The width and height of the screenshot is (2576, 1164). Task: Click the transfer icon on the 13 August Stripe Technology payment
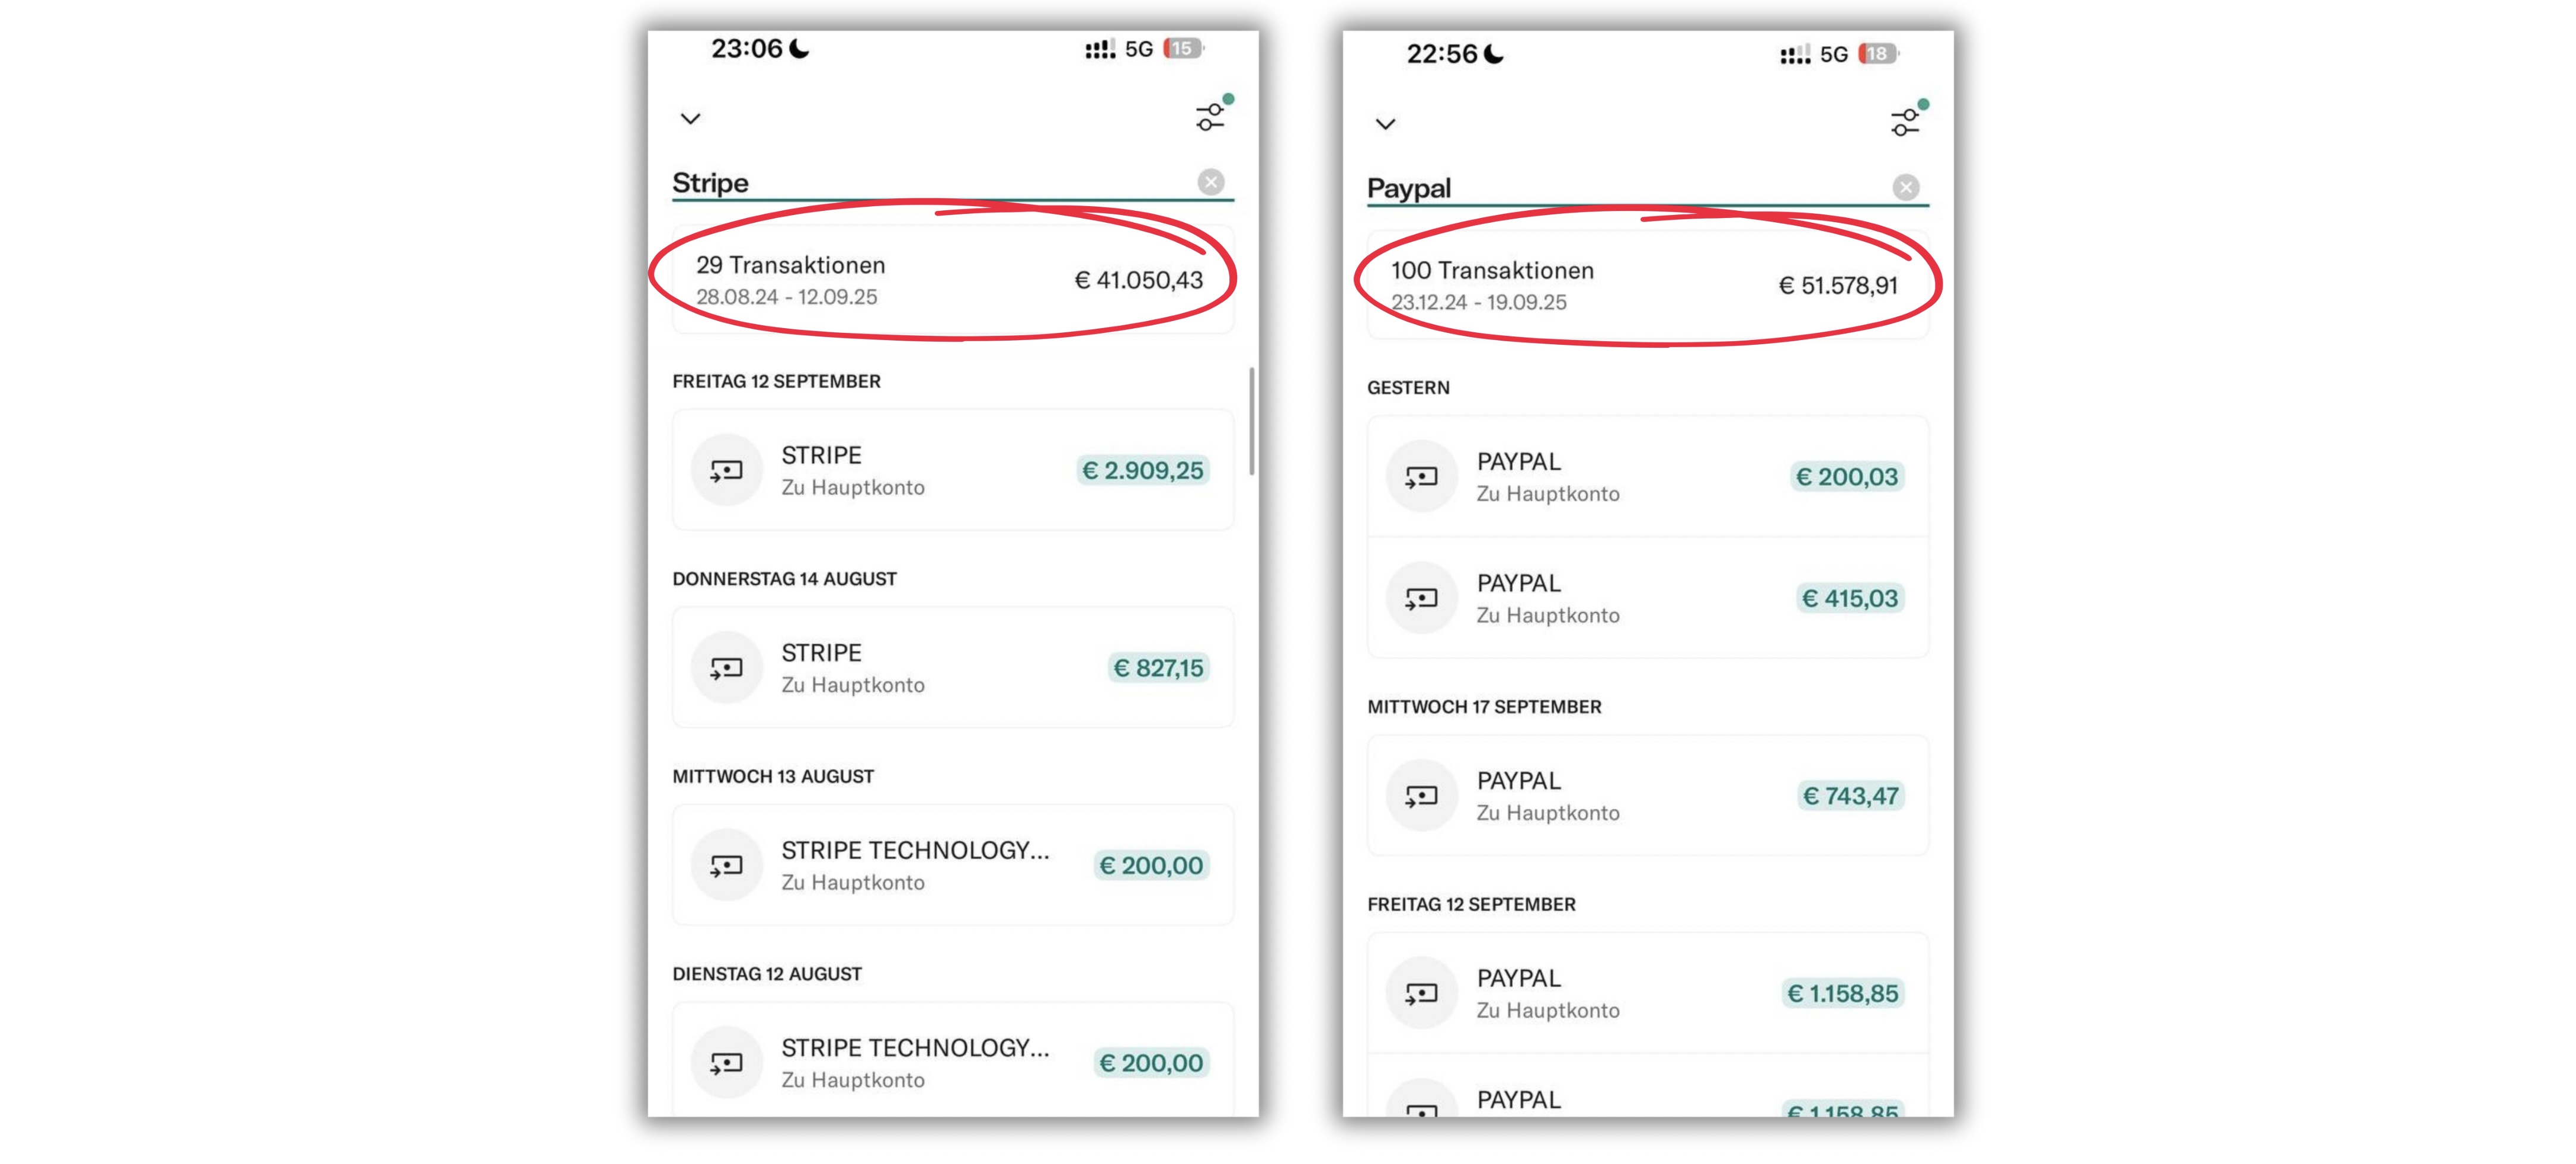click(x=727, y=865)
